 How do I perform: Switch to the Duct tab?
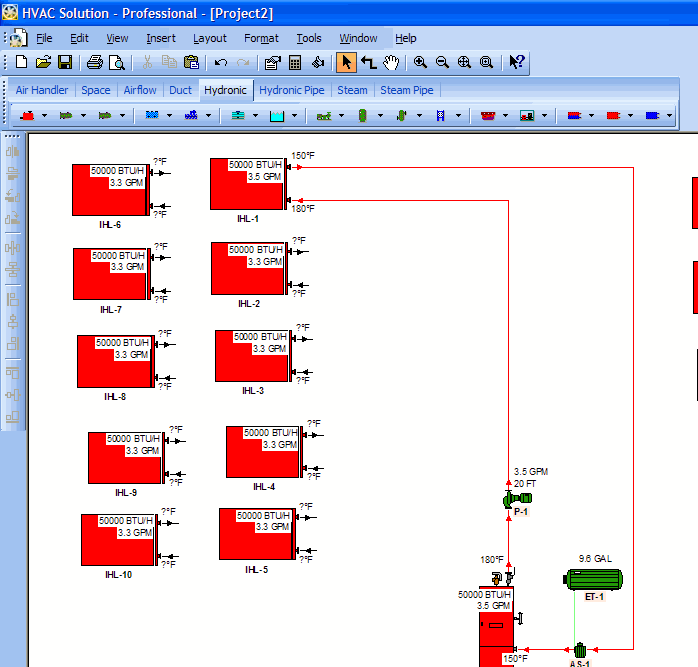click(x=180, y=90)
